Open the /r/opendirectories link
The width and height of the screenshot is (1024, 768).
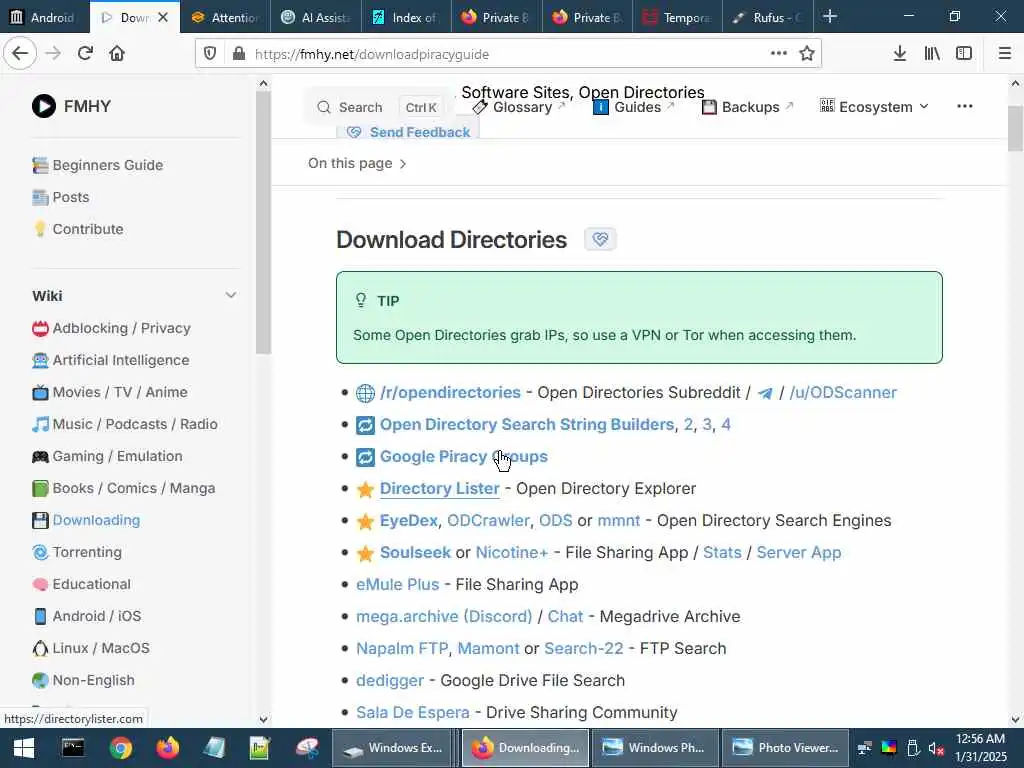[x=450, y=392]
